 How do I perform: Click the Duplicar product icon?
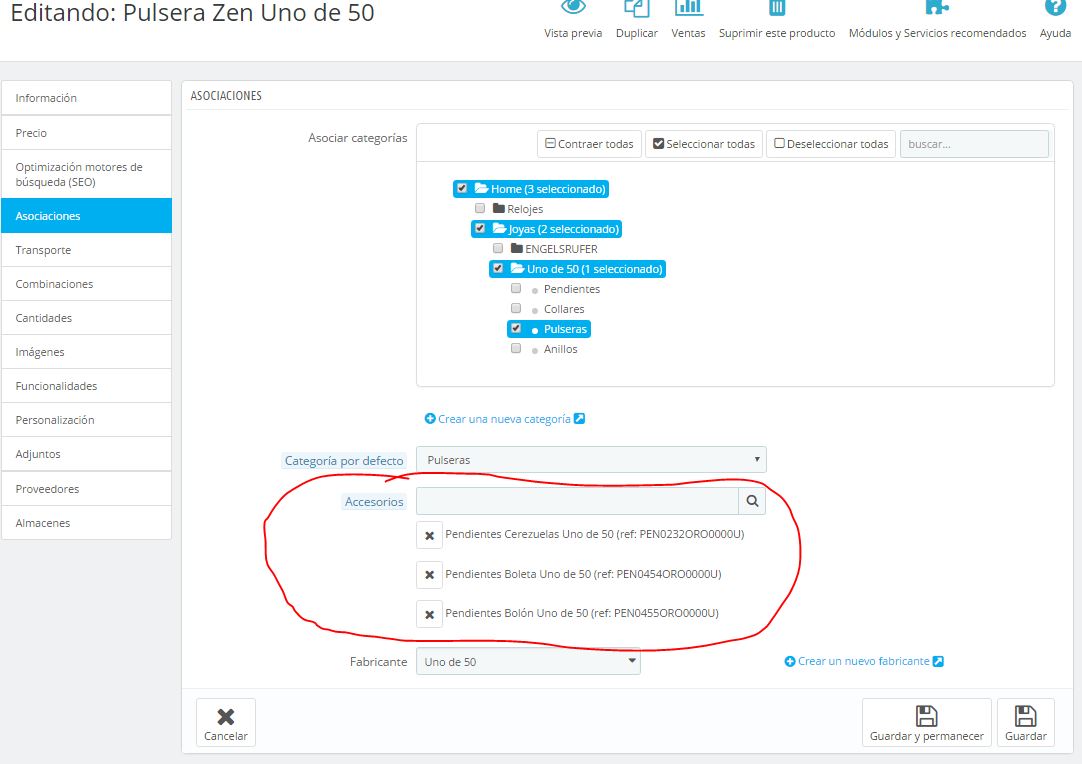(x=636, y=8)
